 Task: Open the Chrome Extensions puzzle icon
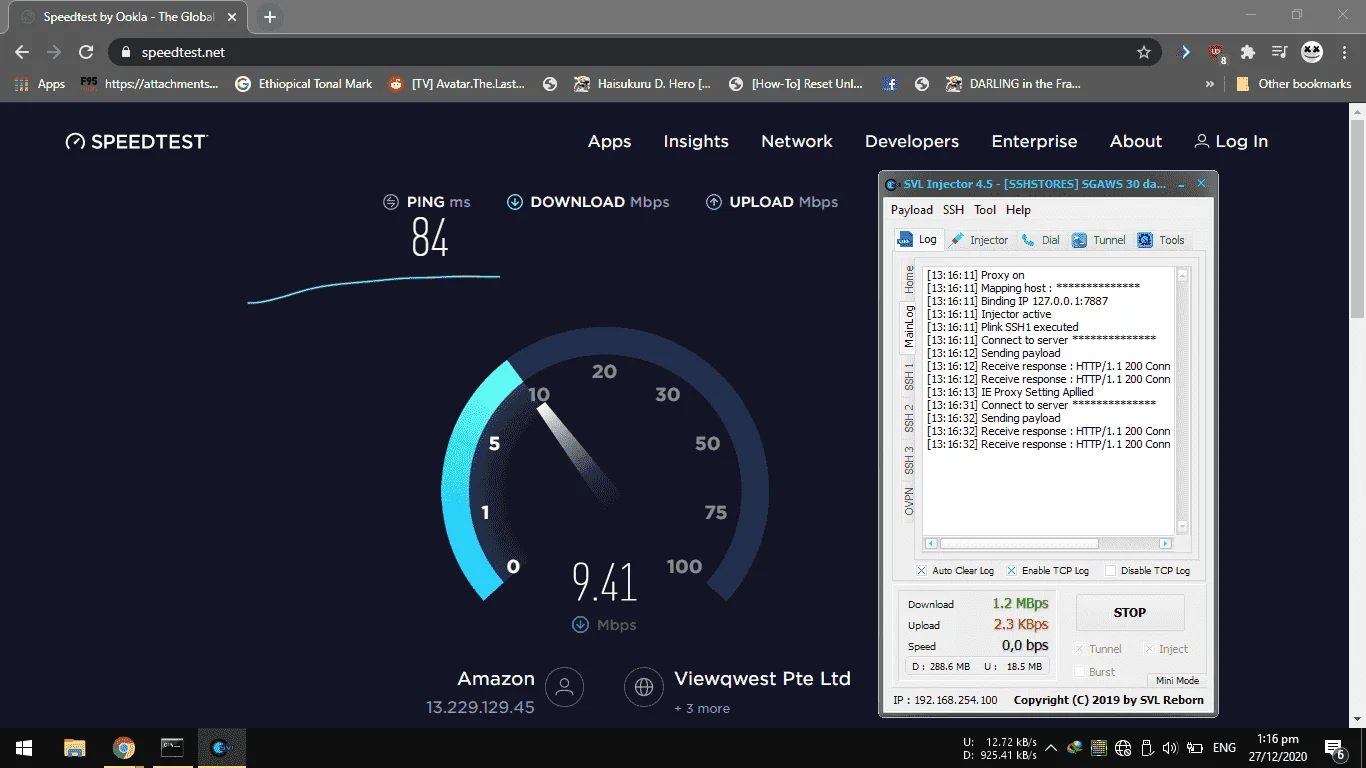[x=1248, y=52]
